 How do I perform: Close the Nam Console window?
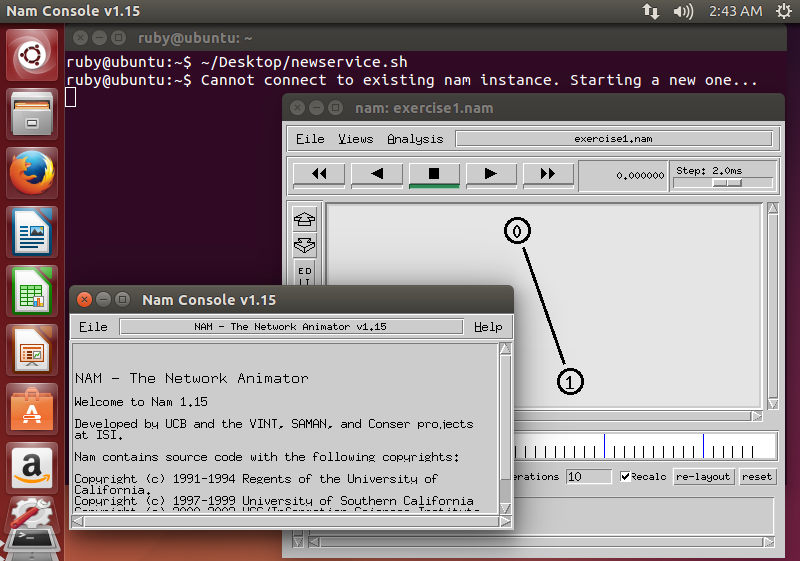85,300
